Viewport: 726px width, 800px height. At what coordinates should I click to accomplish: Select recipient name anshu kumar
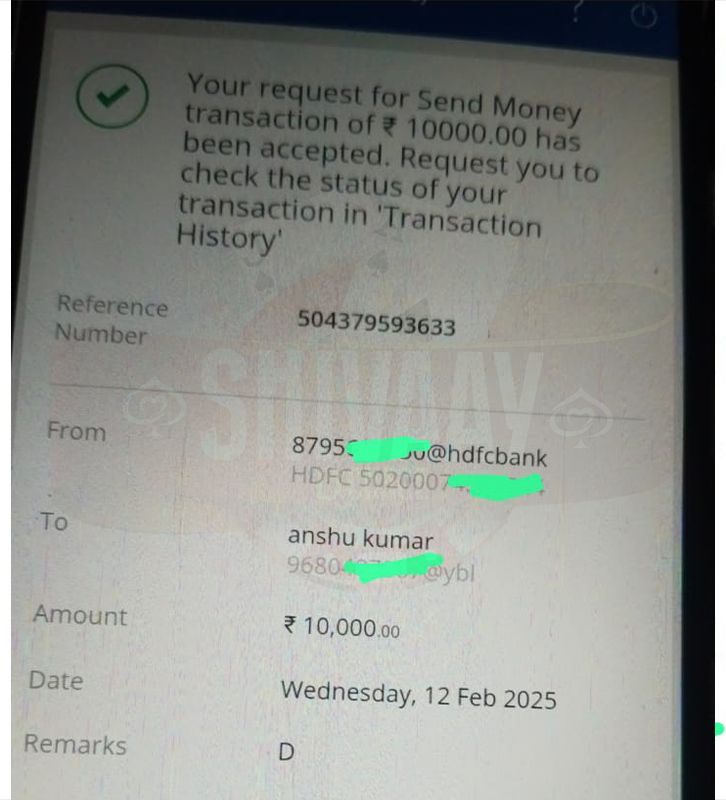(360, 538)
